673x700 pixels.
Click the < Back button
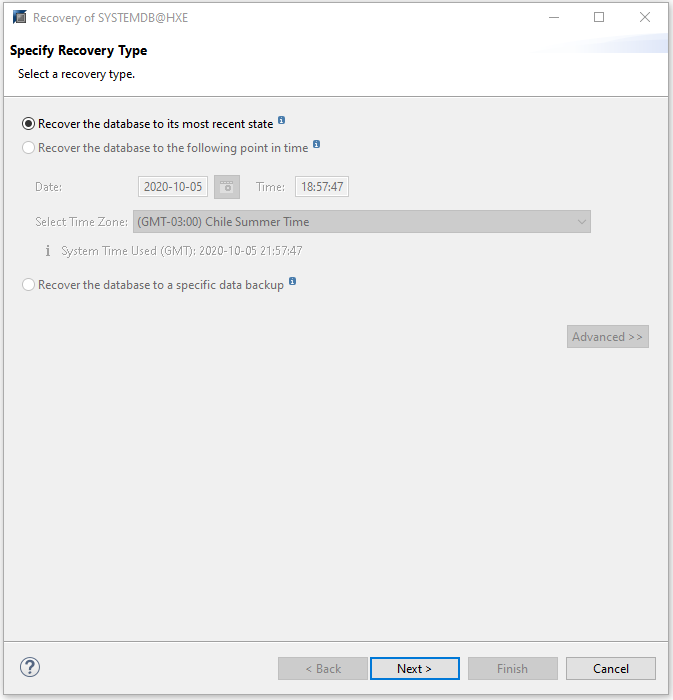coord(323,668)
